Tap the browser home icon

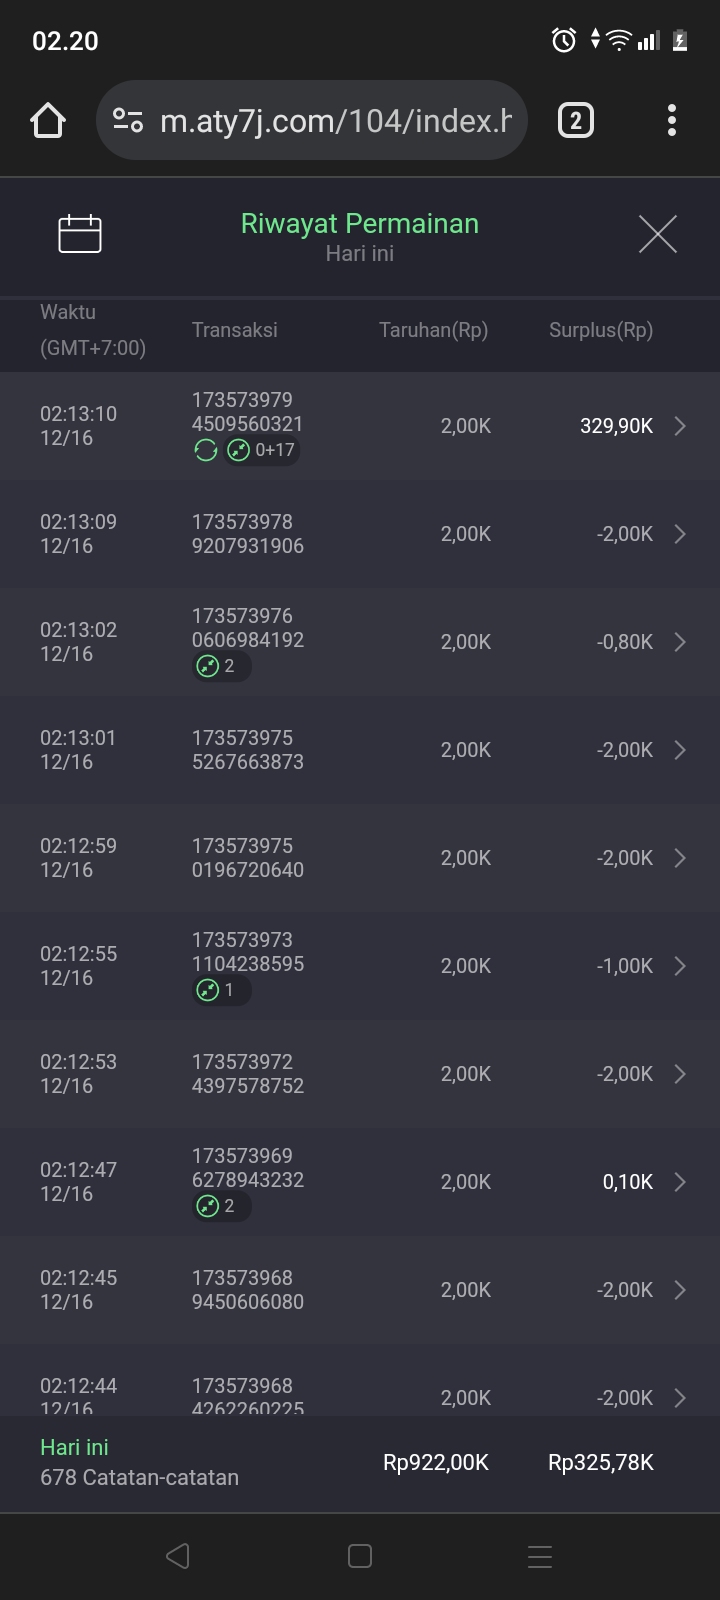coord(48,121)
